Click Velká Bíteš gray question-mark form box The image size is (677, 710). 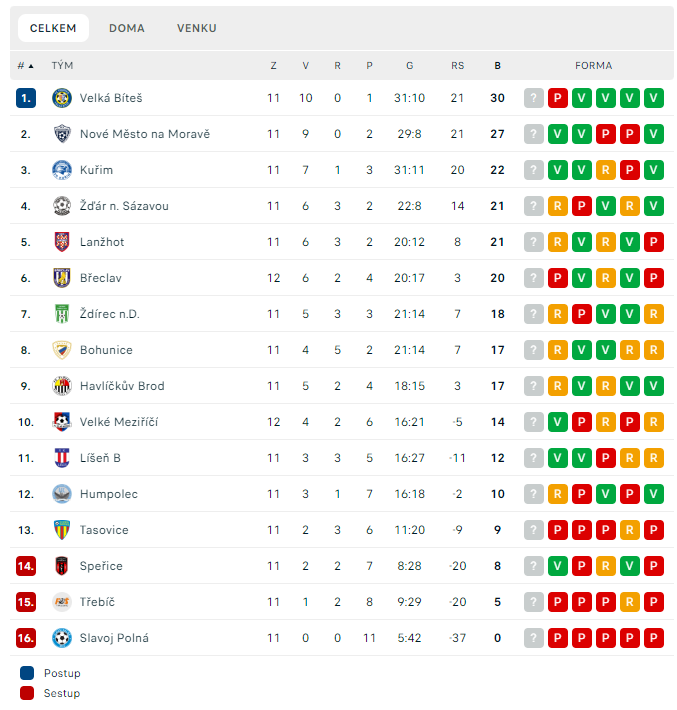click(534, 98)
